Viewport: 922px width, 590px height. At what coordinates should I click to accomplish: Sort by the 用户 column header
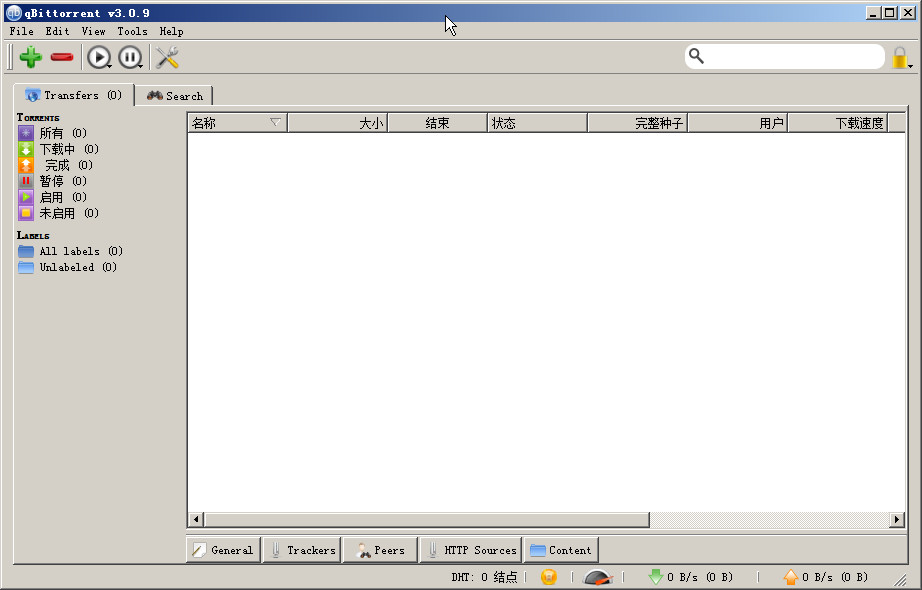coord(738,123)
